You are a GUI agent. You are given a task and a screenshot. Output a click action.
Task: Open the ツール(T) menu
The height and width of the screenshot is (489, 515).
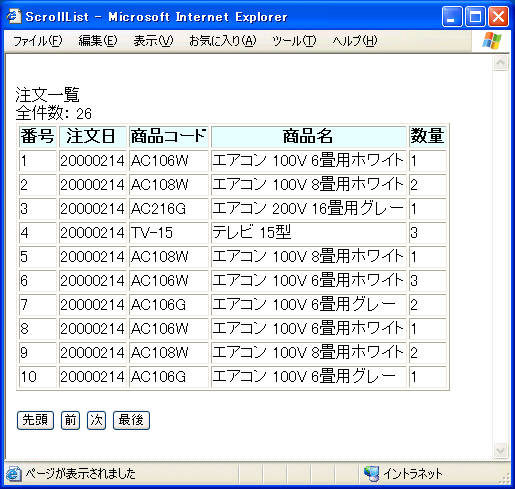tap(294, 41)
